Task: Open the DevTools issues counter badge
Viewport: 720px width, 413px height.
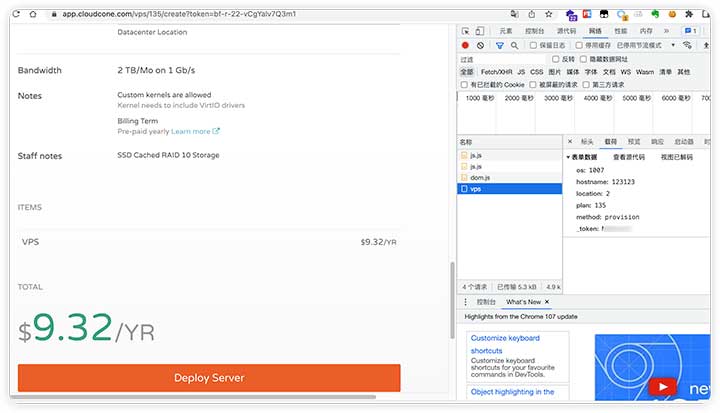Action: [691, 31]
